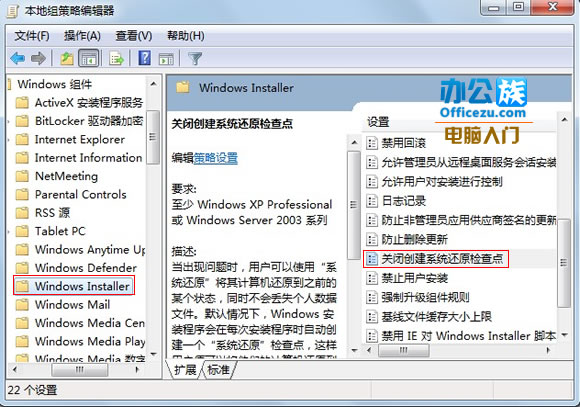Toggle the action pane toolbar icon
Screen dimensions: 580x407
point(166,59)
